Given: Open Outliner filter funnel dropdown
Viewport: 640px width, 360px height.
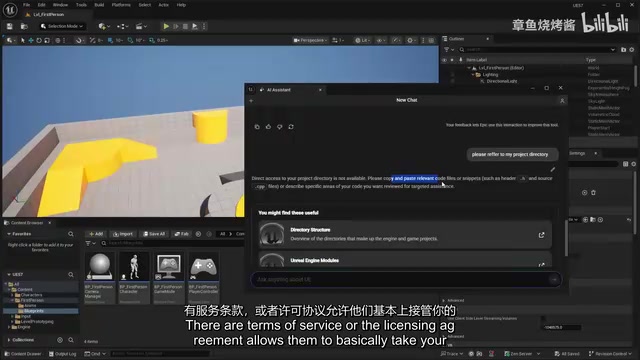Looking at the screenshot, I should coord(449,49).
